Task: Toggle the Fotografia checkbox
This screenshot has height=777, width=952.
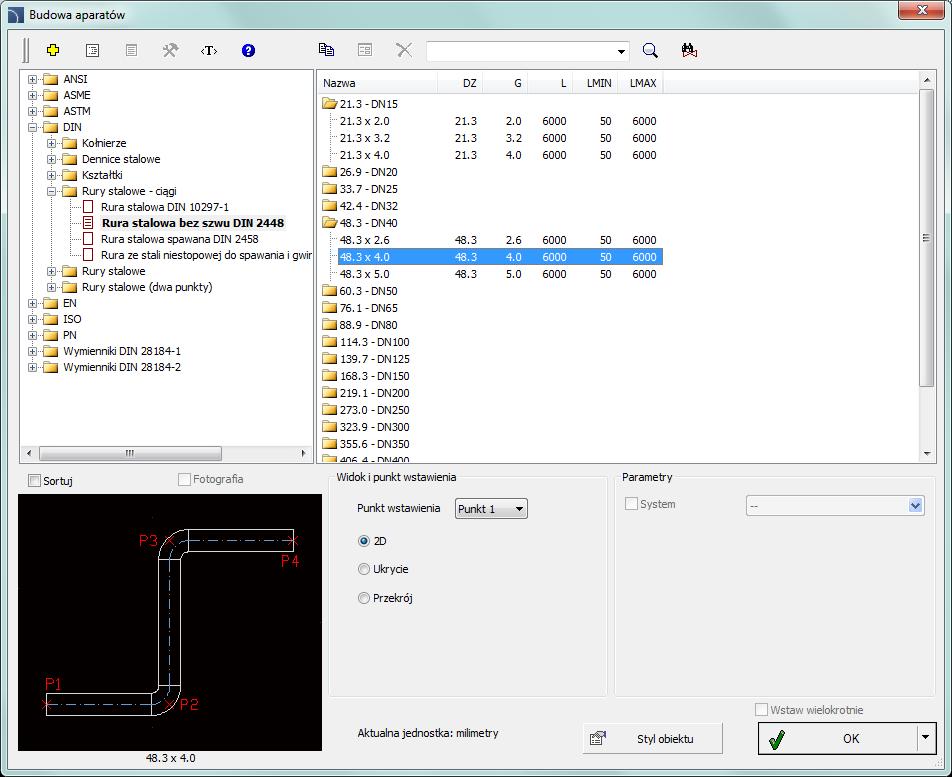Action: tap(185, 480)
